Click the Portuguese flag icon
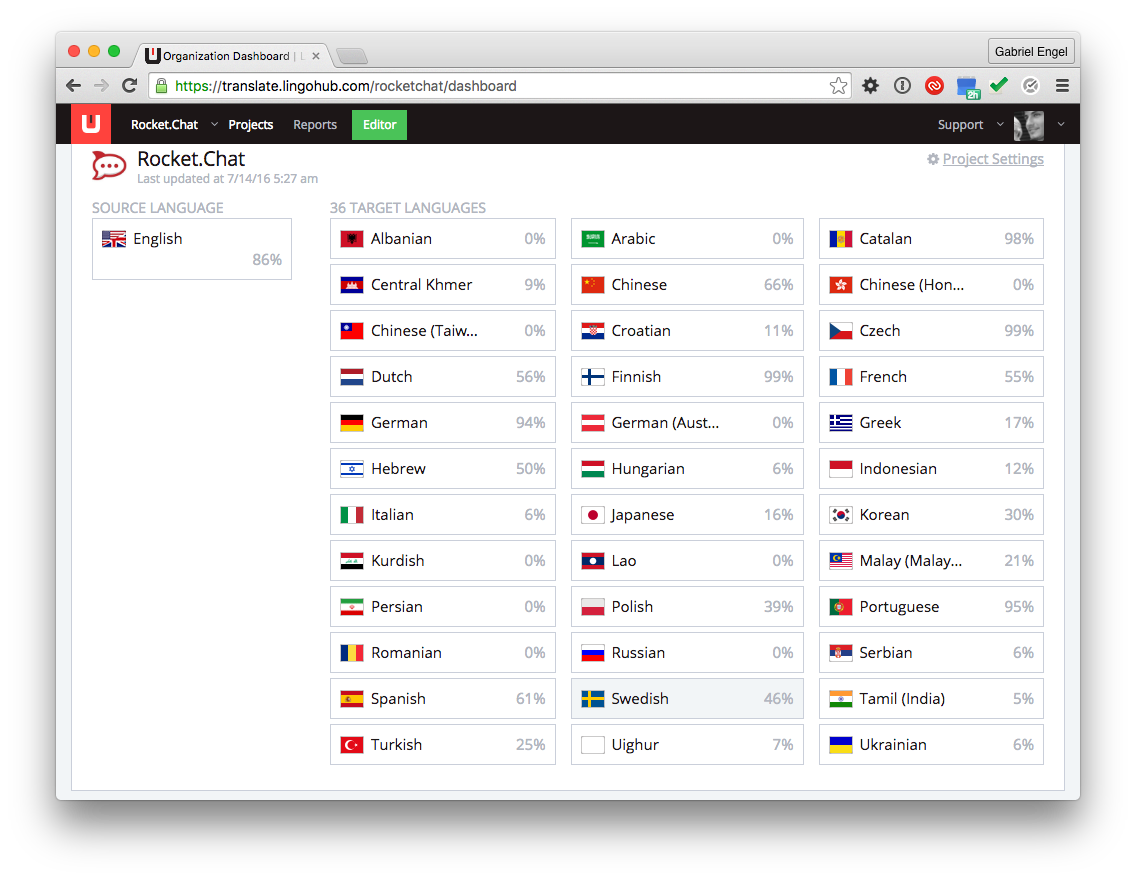This screenshot has height=880, width=1136. pos(840,606)
